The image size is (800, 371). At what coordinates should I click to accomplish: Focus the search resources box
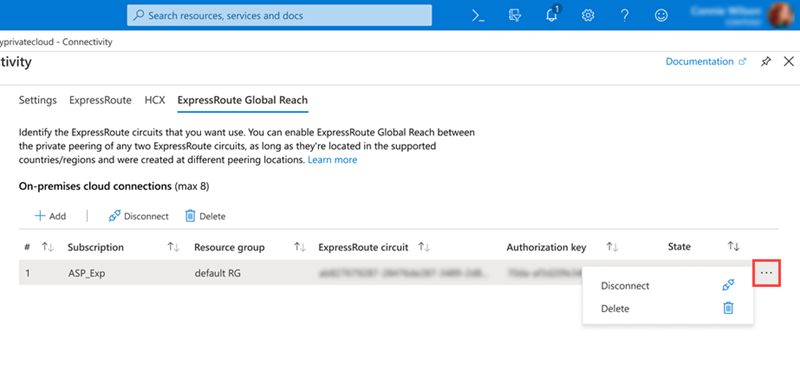279,15
